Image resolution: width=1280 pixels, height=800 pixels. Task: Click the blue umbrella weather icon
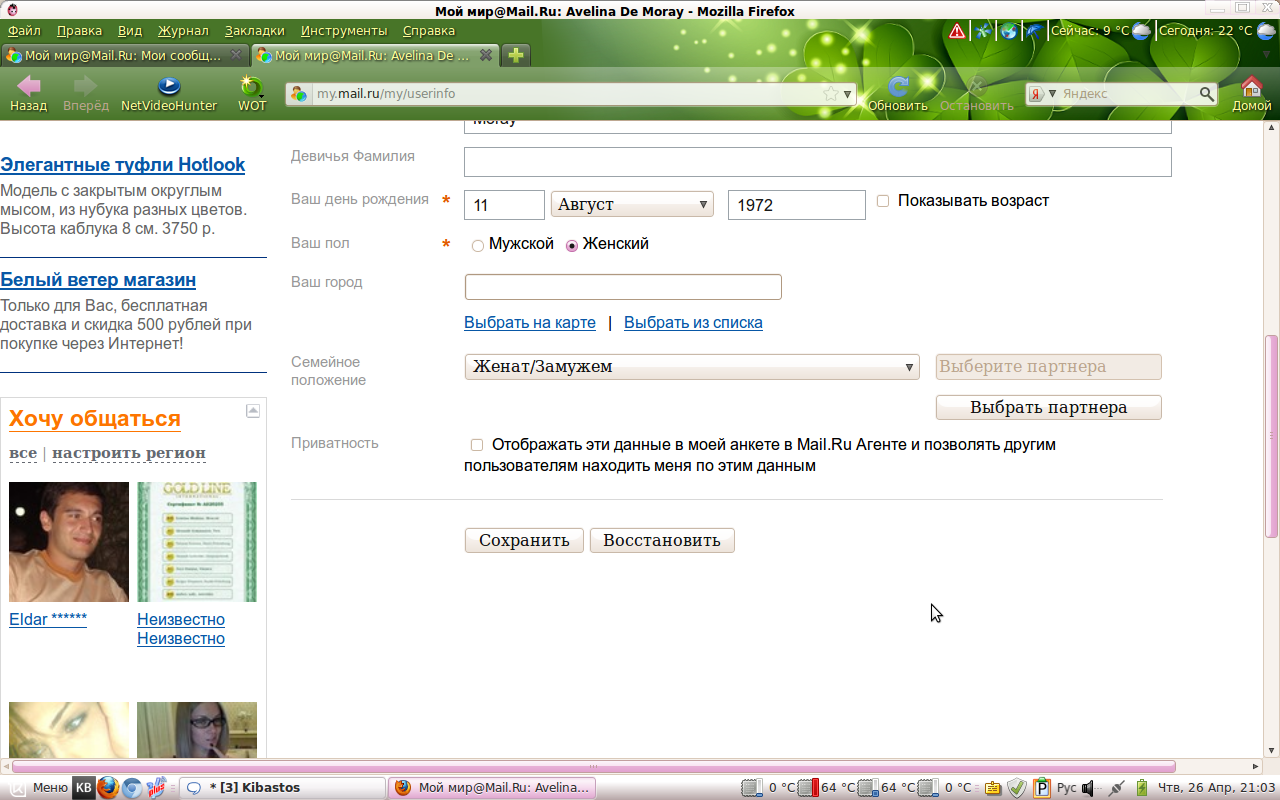pyautogui.click(x=1034, y=31)
